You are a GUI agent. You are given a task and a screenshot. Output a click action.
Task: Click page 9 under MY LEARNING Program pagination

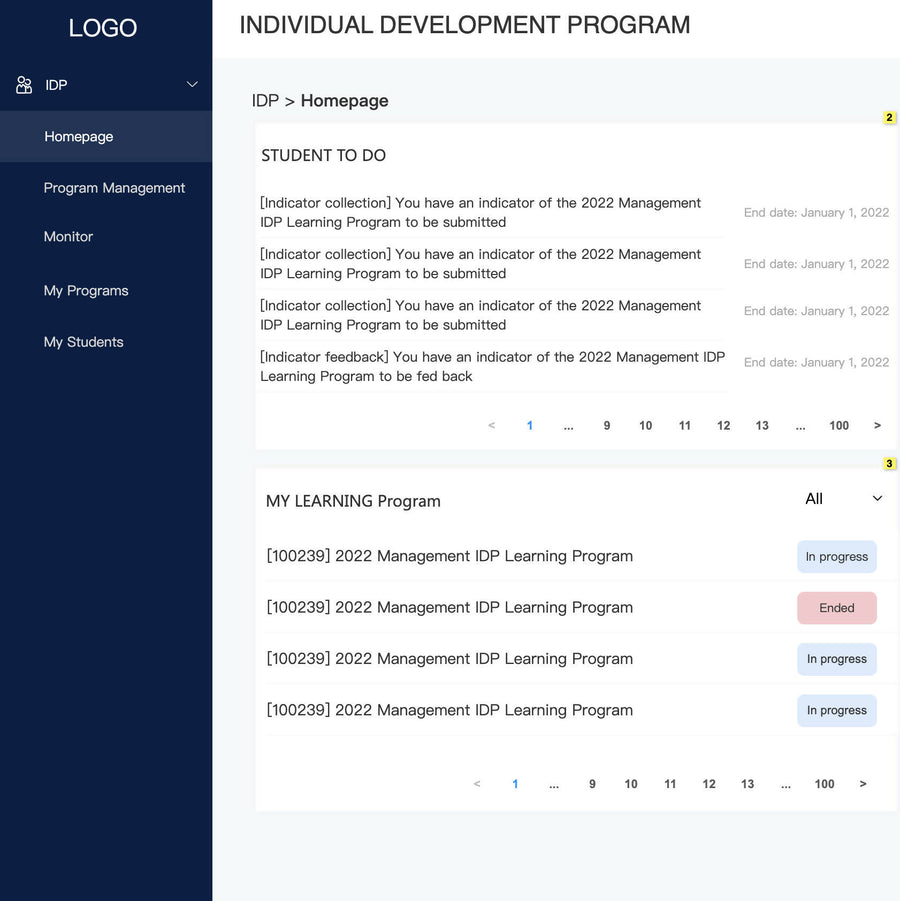[592, 784]
